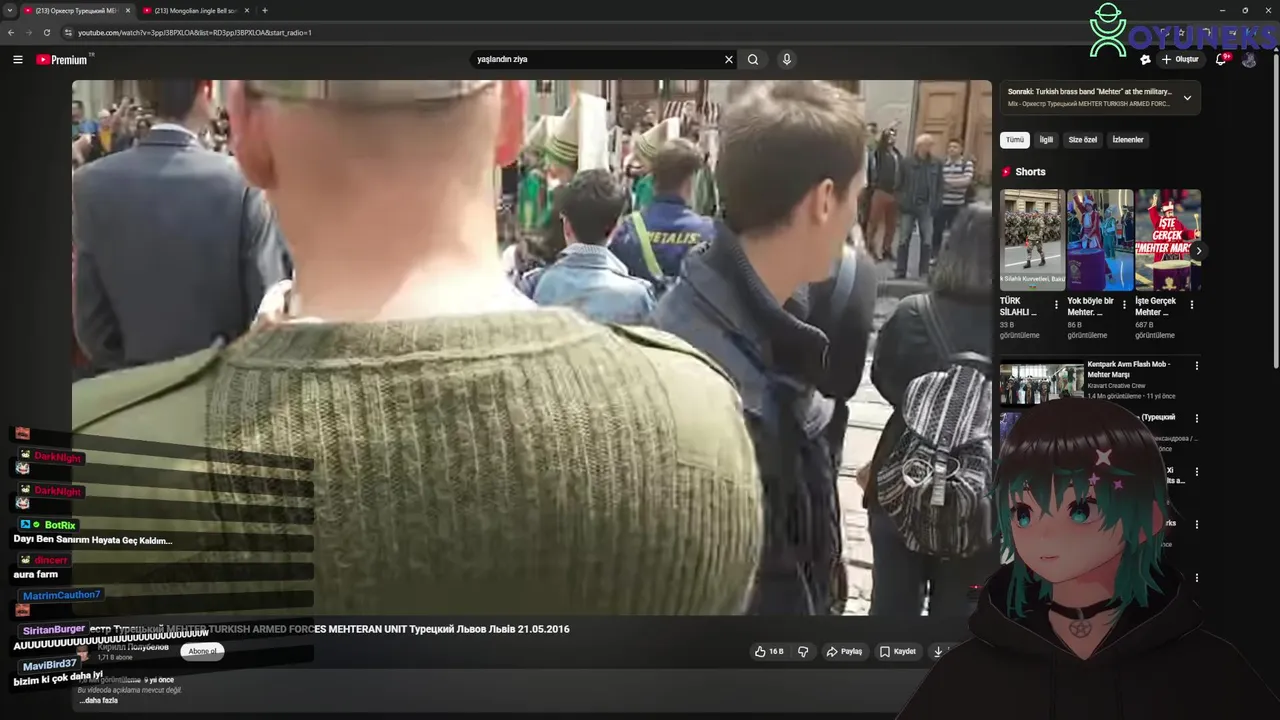This screenshot has width=1280, height=720.
Task: Expand the Sonraki mix playlist panel
Action: tap(1187, 98)
